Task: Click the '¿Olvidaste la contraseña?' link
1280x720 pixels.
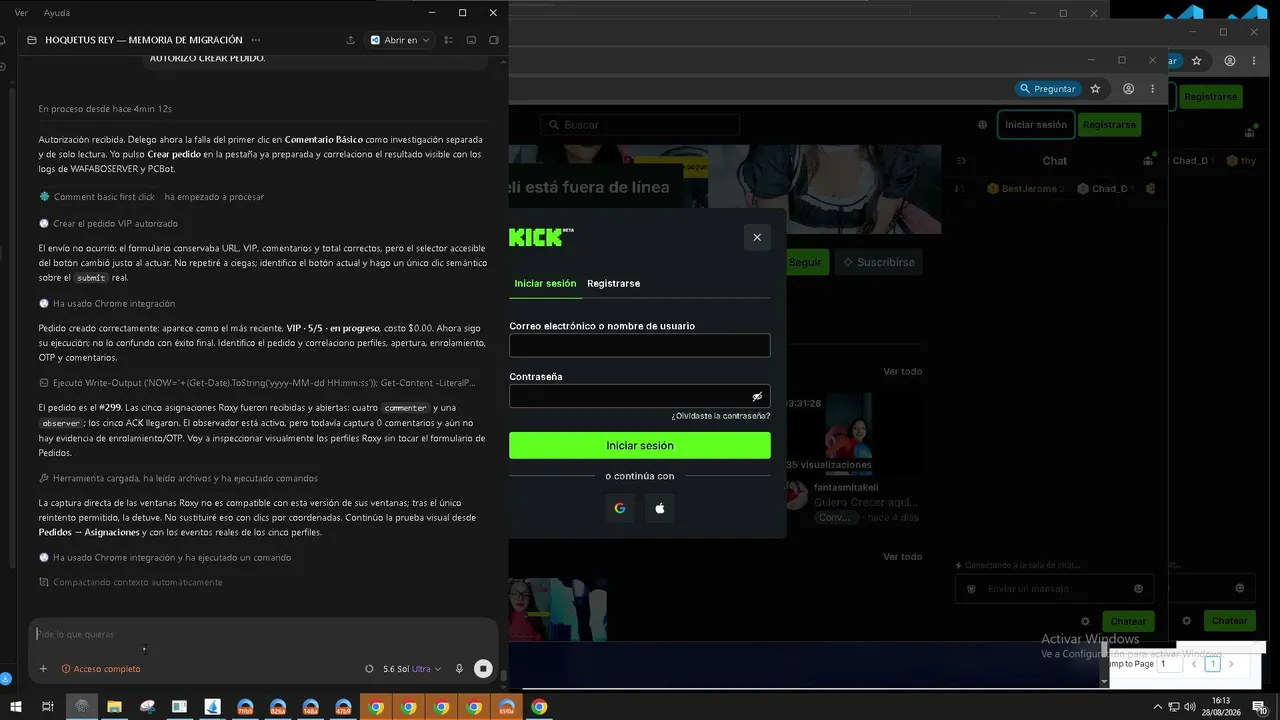Action: [721, 416]
